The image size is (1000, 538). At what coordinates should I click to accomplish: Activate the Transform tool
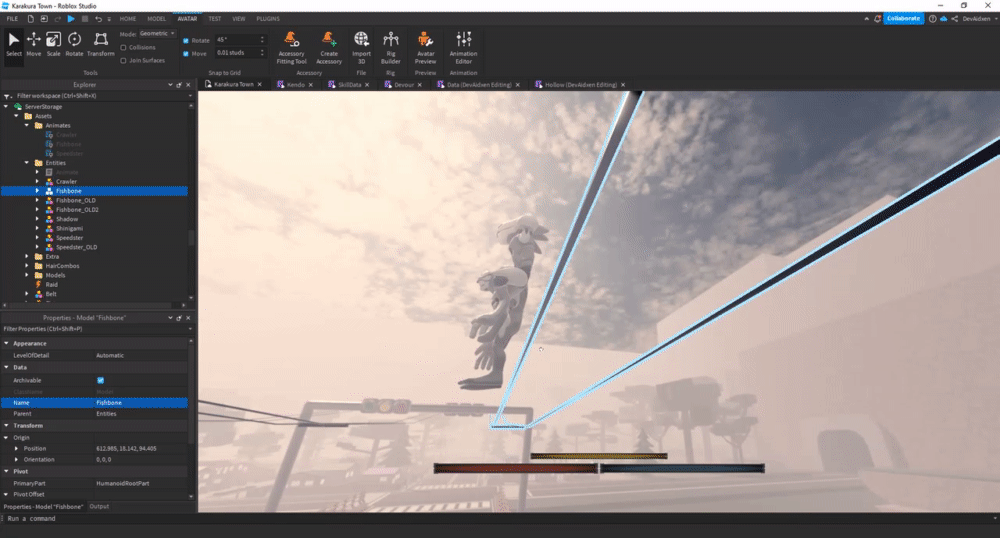point(101,45)
